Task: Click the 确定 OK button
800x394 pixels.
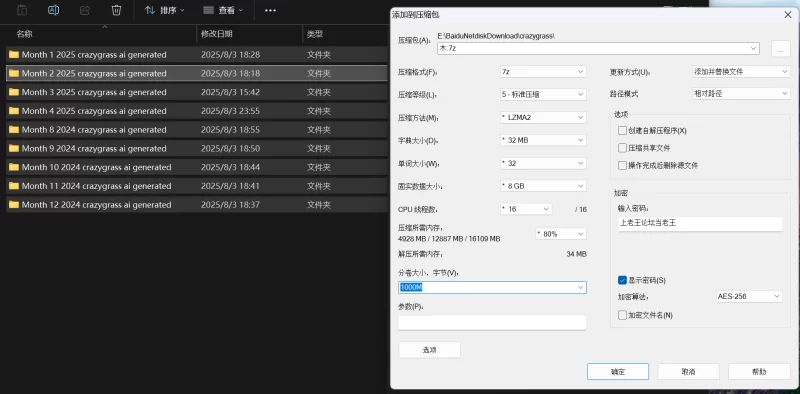Action: pos(618,372)
